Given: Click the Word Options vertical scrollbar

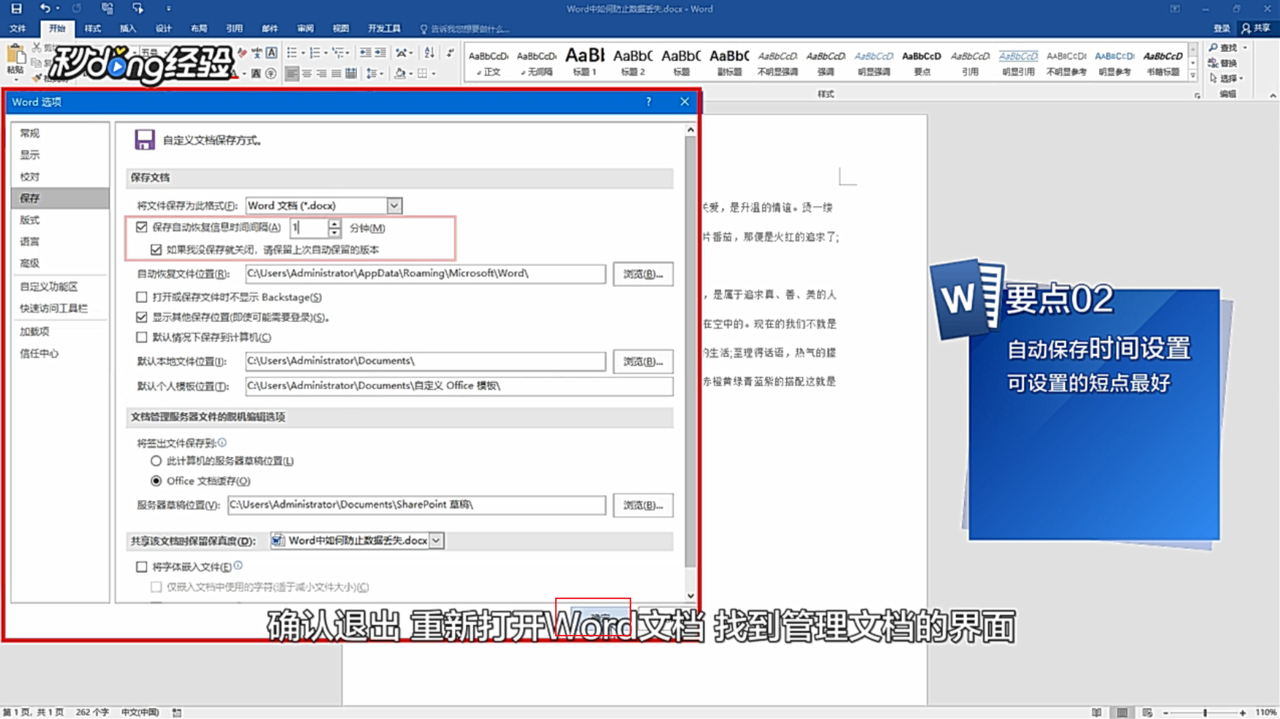Looking at the screenshot, I should [x=690, y=350].
